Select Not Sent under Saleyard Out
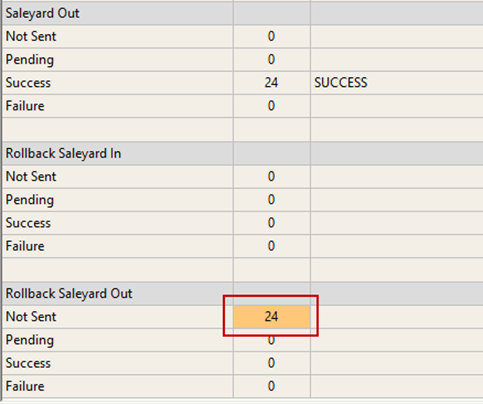This screenshot has width=483, height=404. tap(31, 36)
